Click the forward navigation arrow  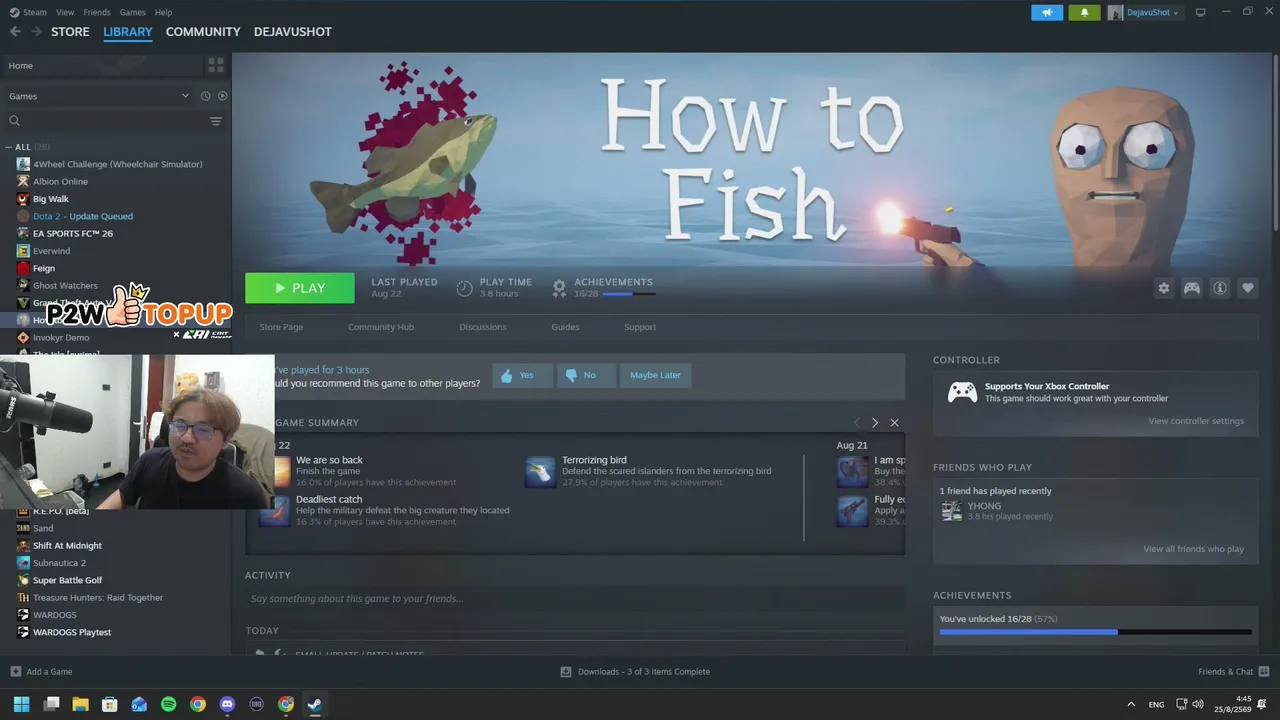click(x=37, y=32)
